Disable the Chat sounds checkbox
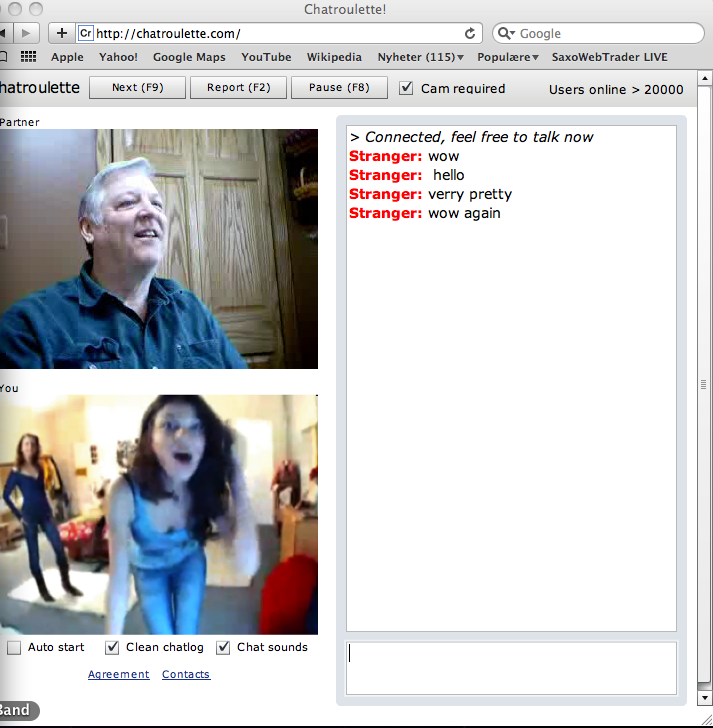Image resolution: width=713 pixels, height=728 pixels. click(x=223, y=647)
